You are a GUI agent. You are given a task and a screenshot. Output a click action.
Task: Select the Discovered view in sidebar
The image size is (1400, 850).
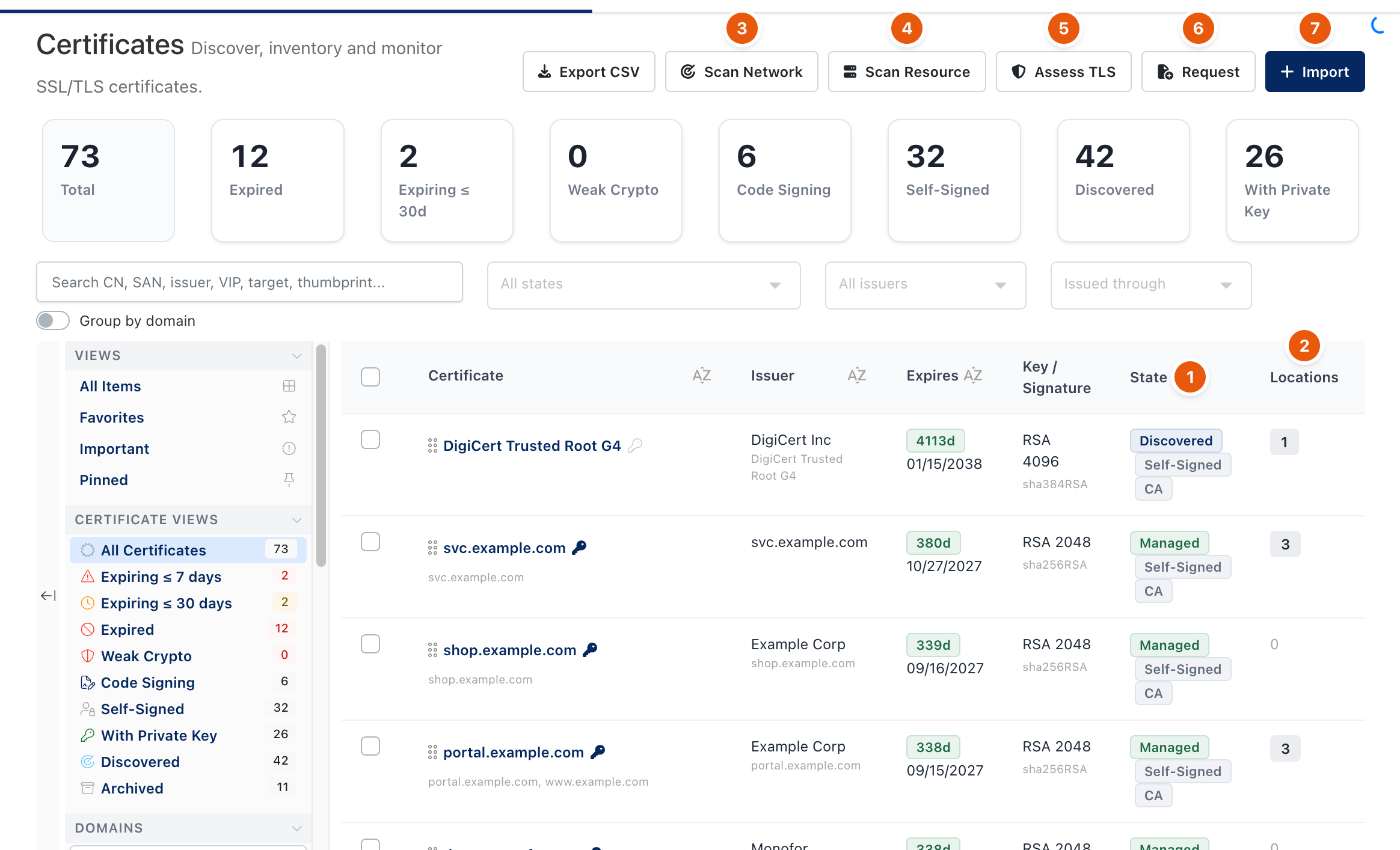click(190, 762)
